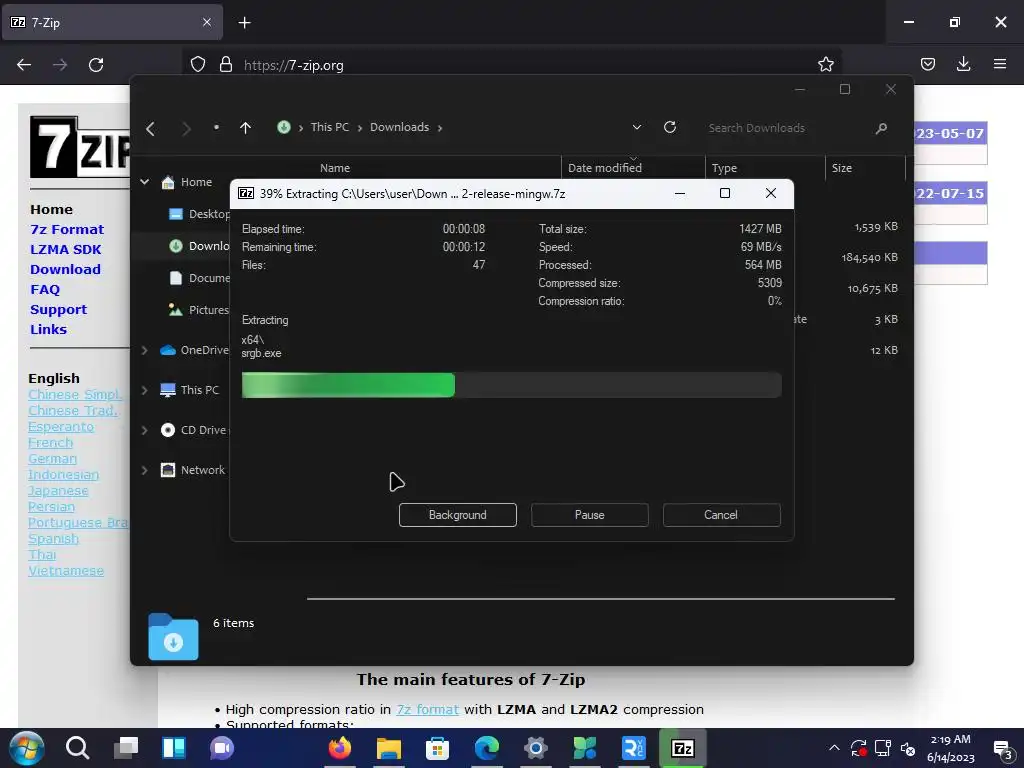Select the OneDrive cloud icon
1024x768 pixels.
pos(168,350)
